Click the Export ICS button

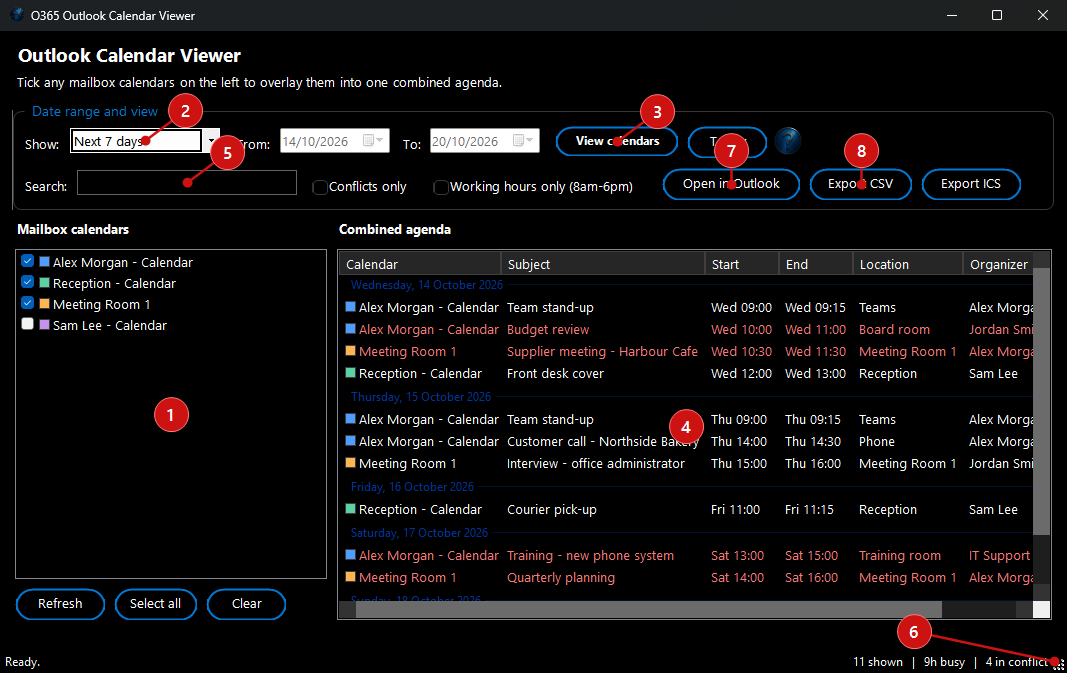971,184
